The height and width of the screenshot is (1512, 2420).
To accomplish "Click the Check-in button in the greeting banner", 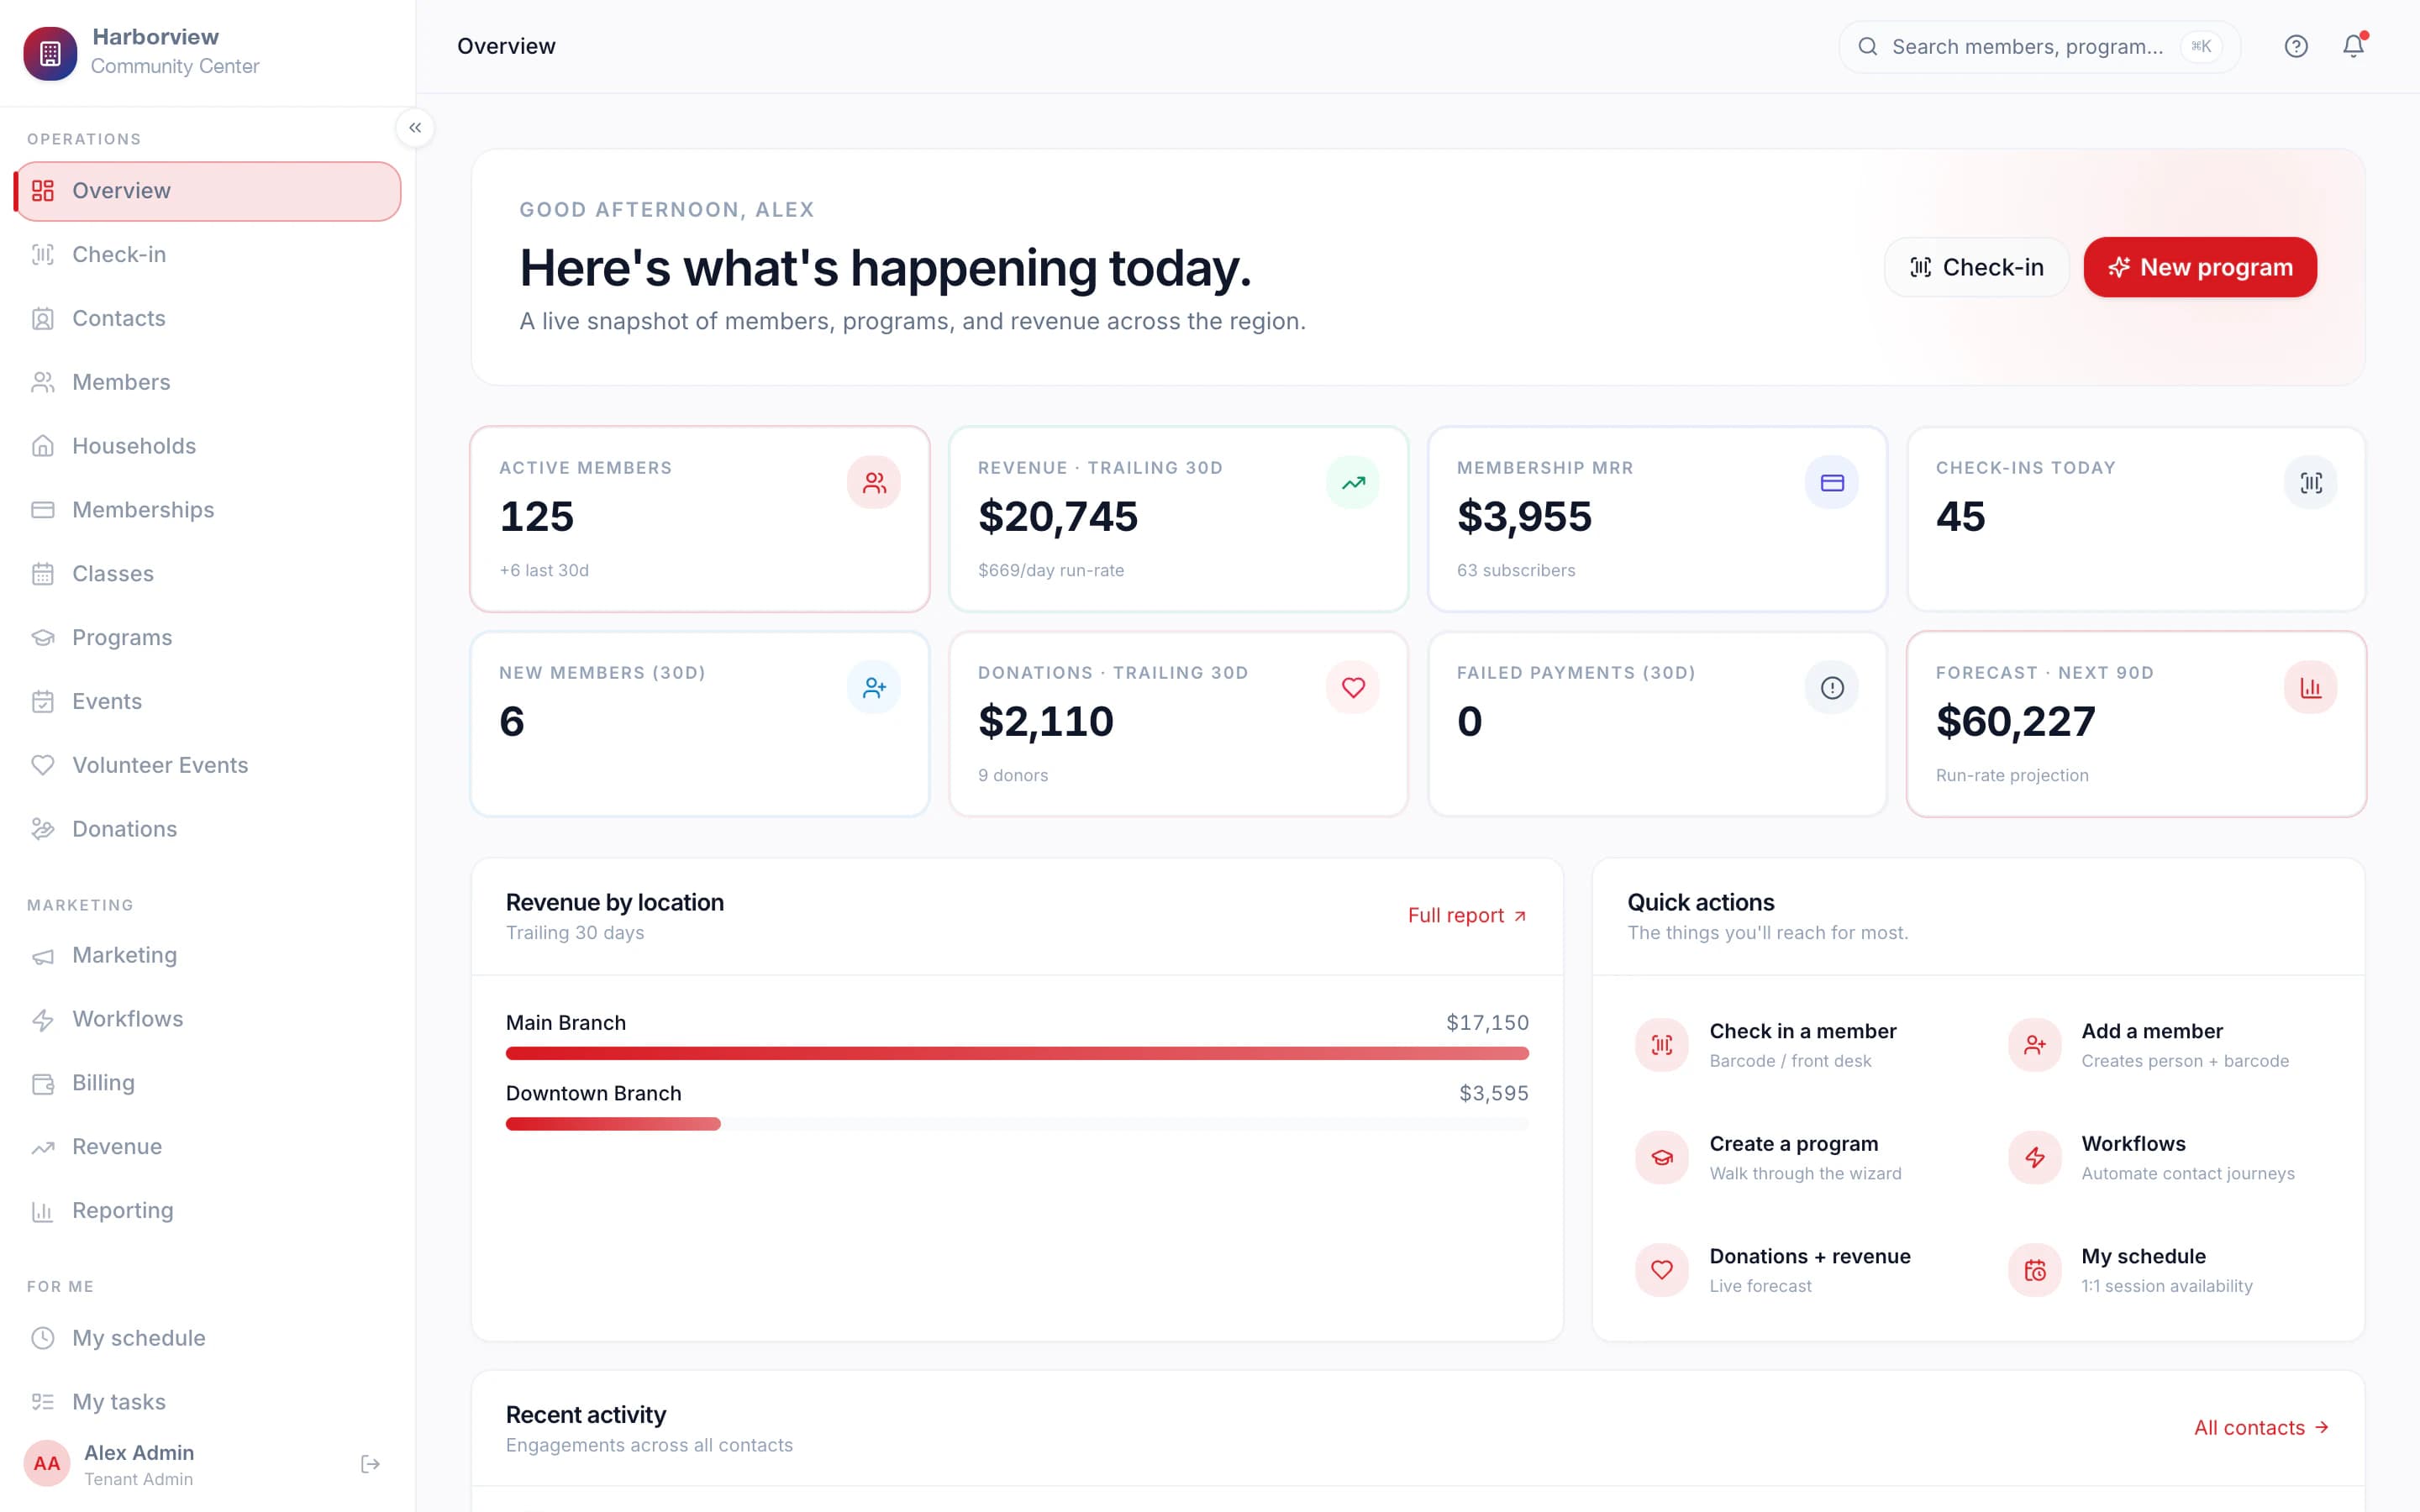I will [x=1976, y=267].
